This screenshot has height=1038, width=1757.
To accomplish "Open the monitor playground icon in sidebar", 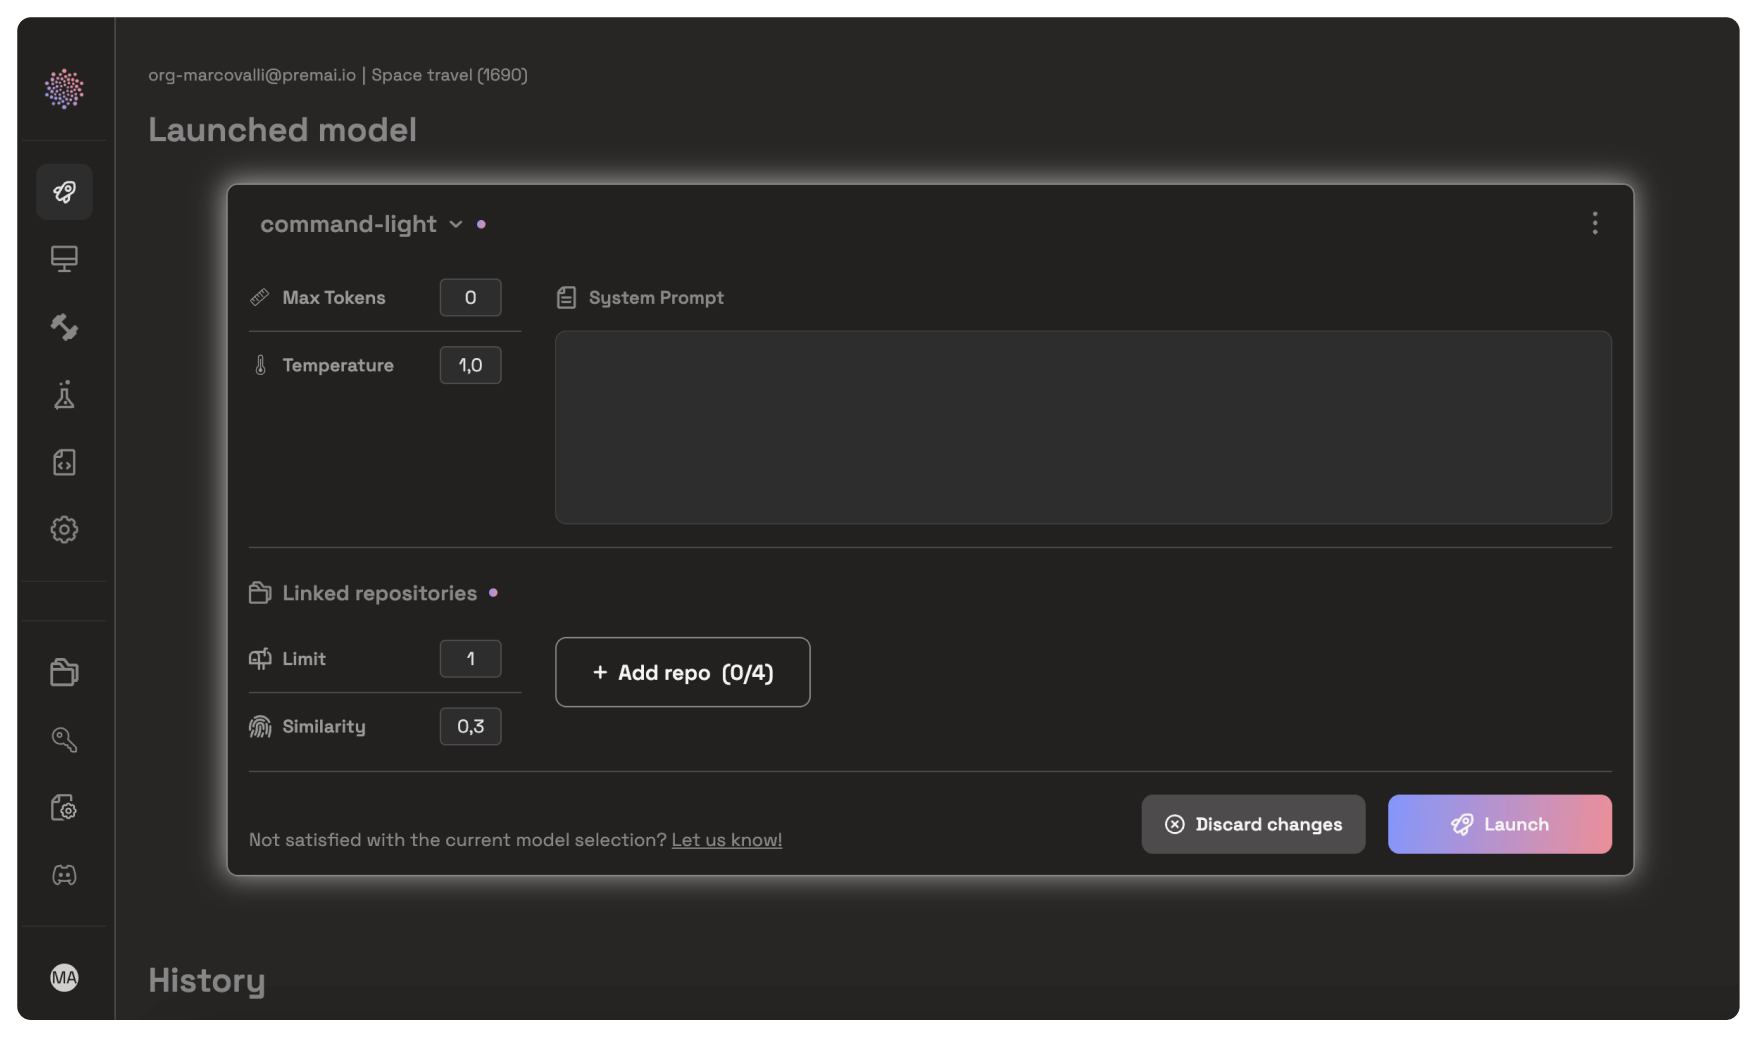I will tap(64, 259).
